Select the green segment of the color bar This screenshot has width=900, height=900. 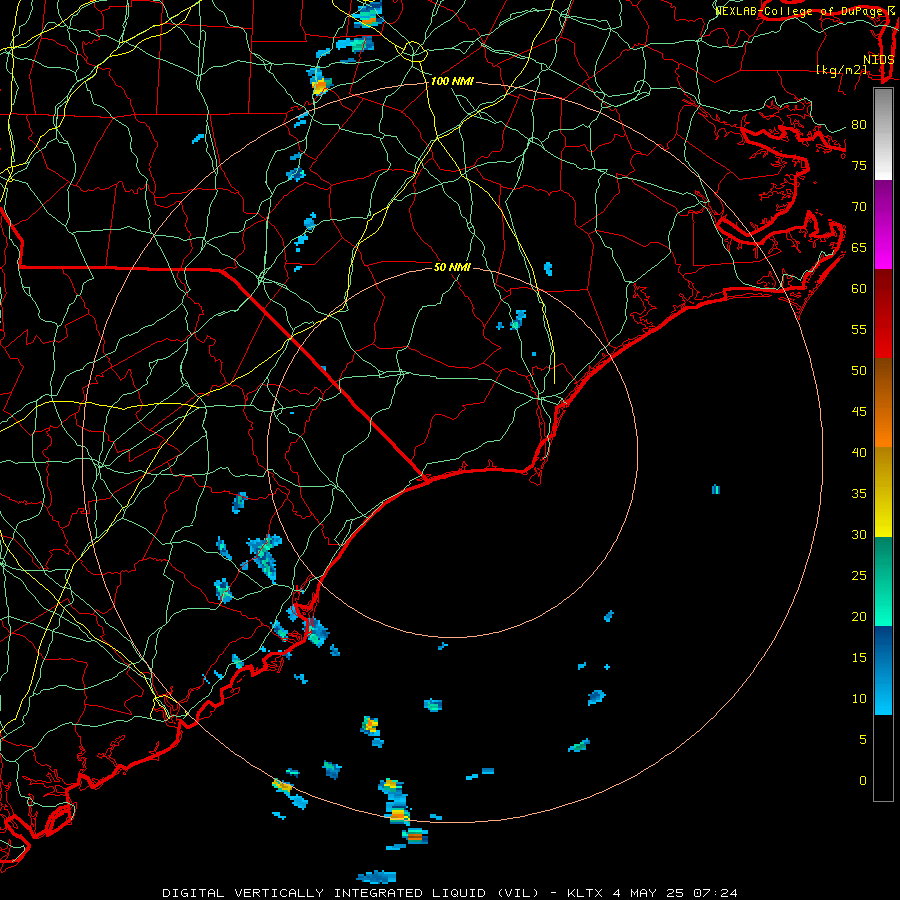[883, 581]
